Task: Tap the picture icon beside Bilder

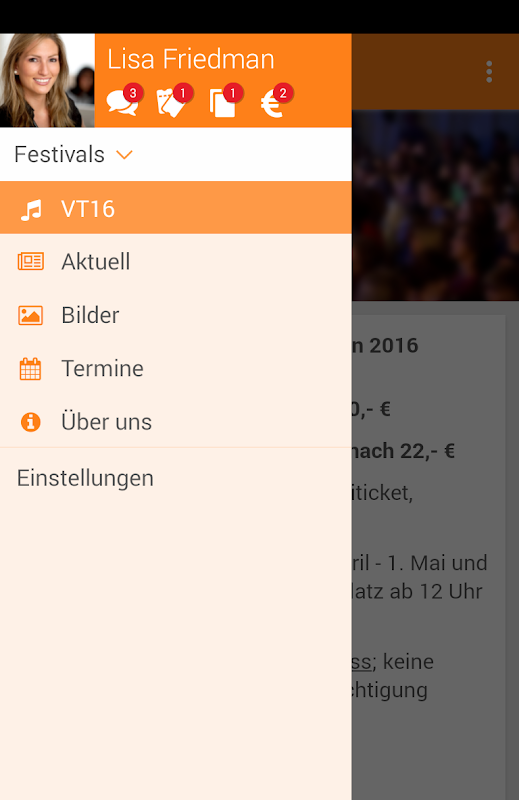Action: click(31, 315)
